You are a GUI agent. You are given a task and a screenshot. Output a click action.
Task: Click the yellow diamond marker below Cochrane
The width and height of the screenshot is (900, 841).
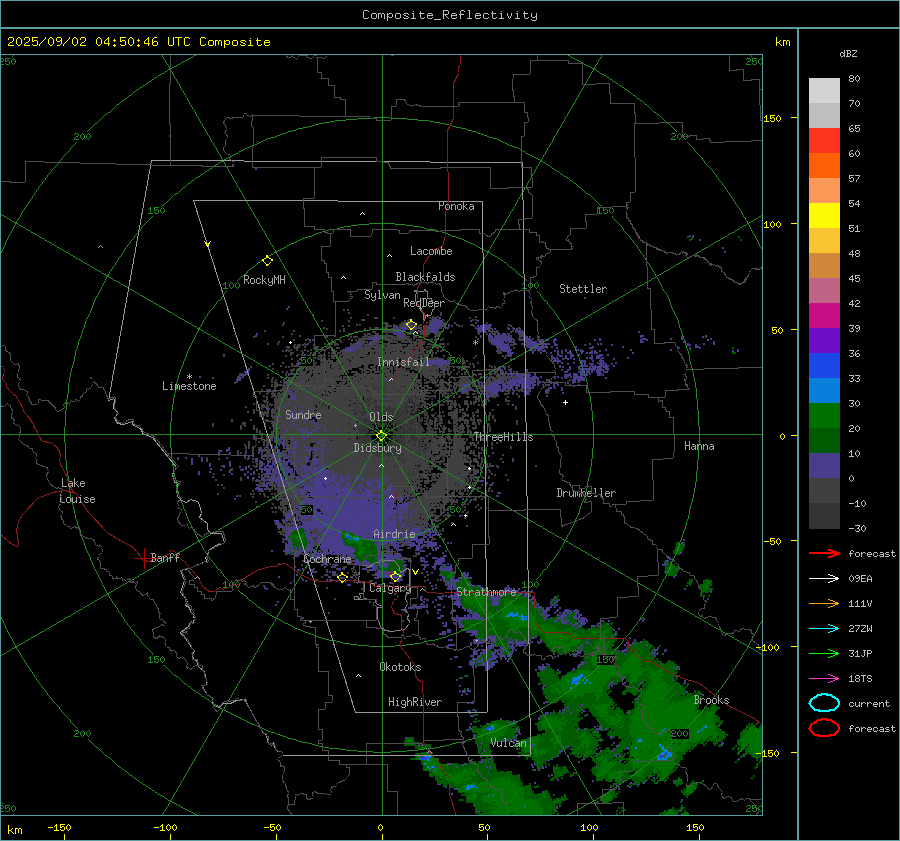342,577
